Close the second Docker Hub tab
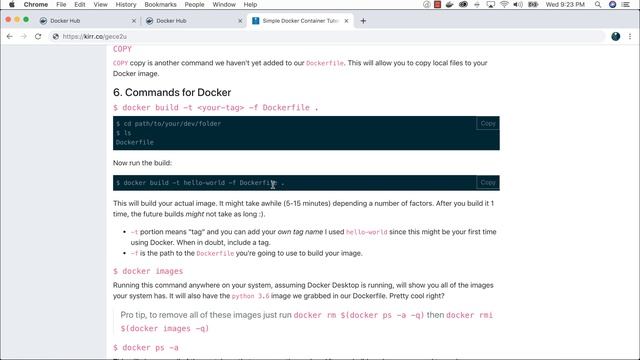The height and width of the screenshot is (360, 640). click(x=240, y=21)
